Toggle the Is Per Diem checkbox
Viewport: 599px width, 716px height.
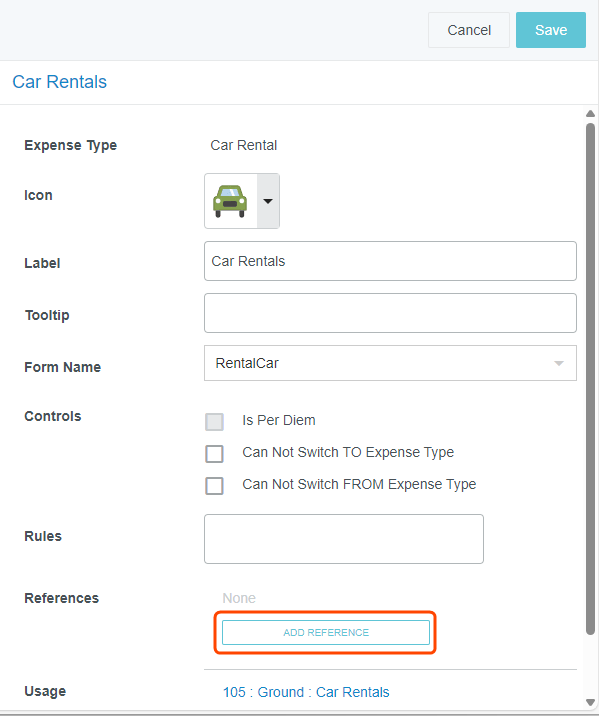point(214,422)
